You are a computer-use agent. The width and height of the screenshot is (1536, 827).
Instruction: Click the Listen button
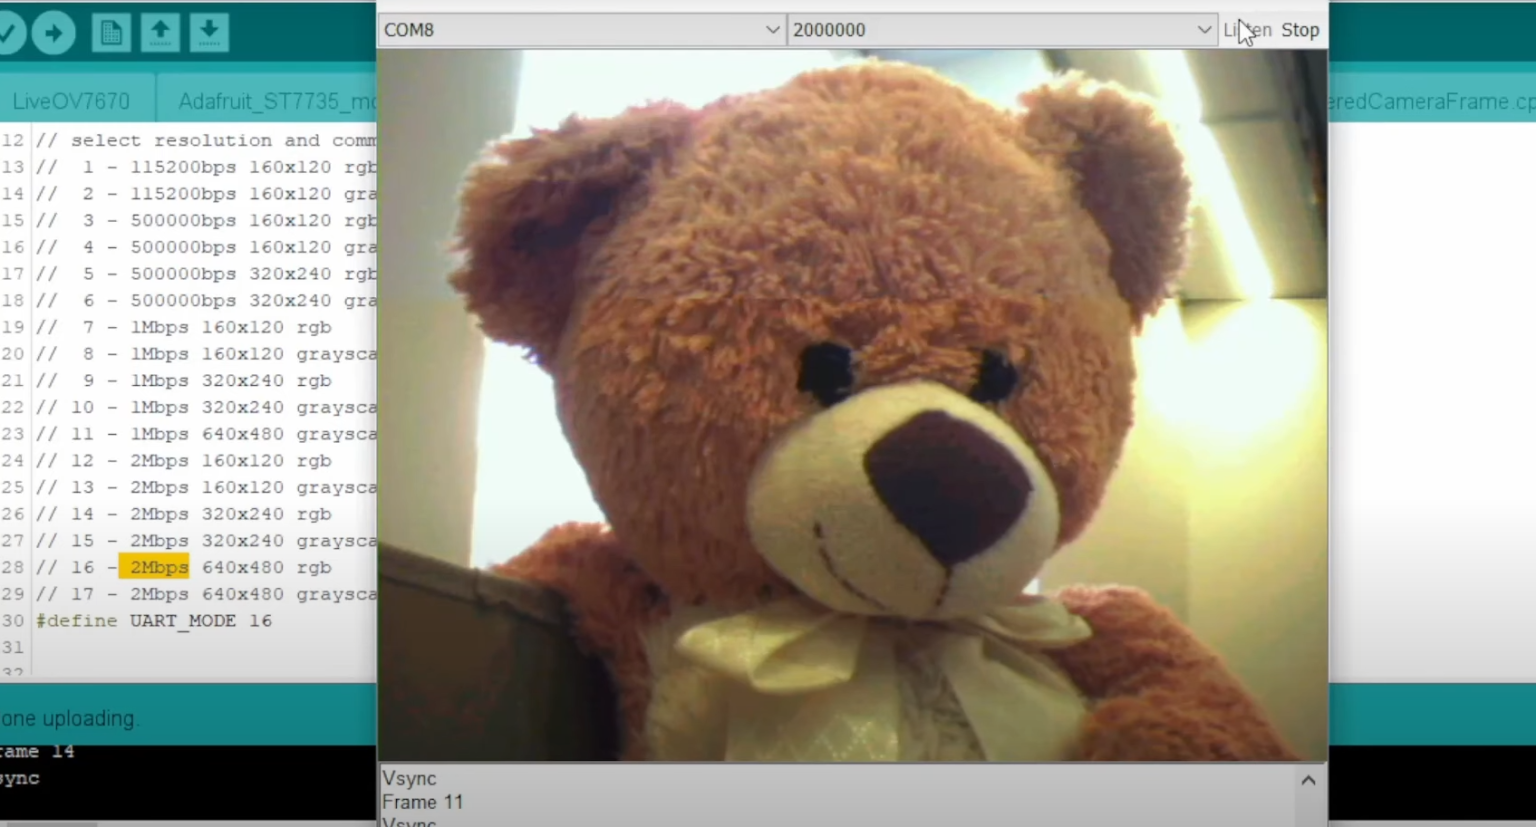coord(1247,30)
